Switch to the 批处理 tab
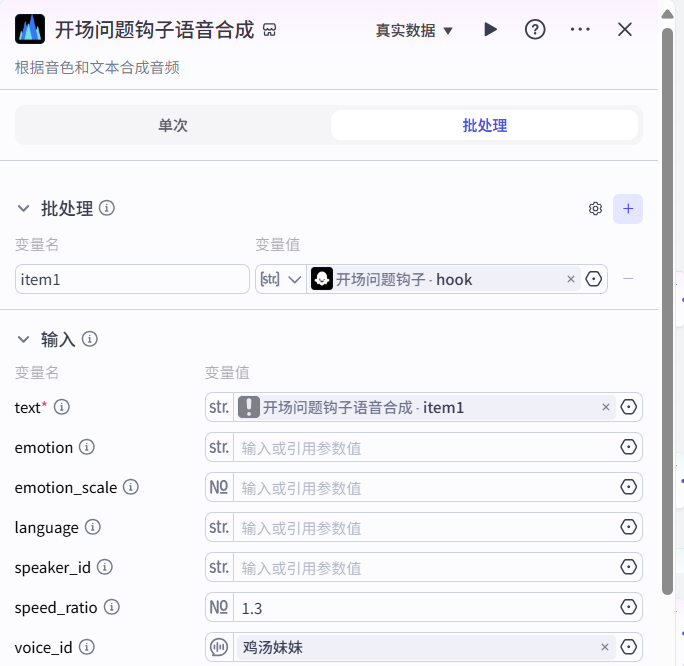The height and width of the screenshot is (666, 684). 485,125
